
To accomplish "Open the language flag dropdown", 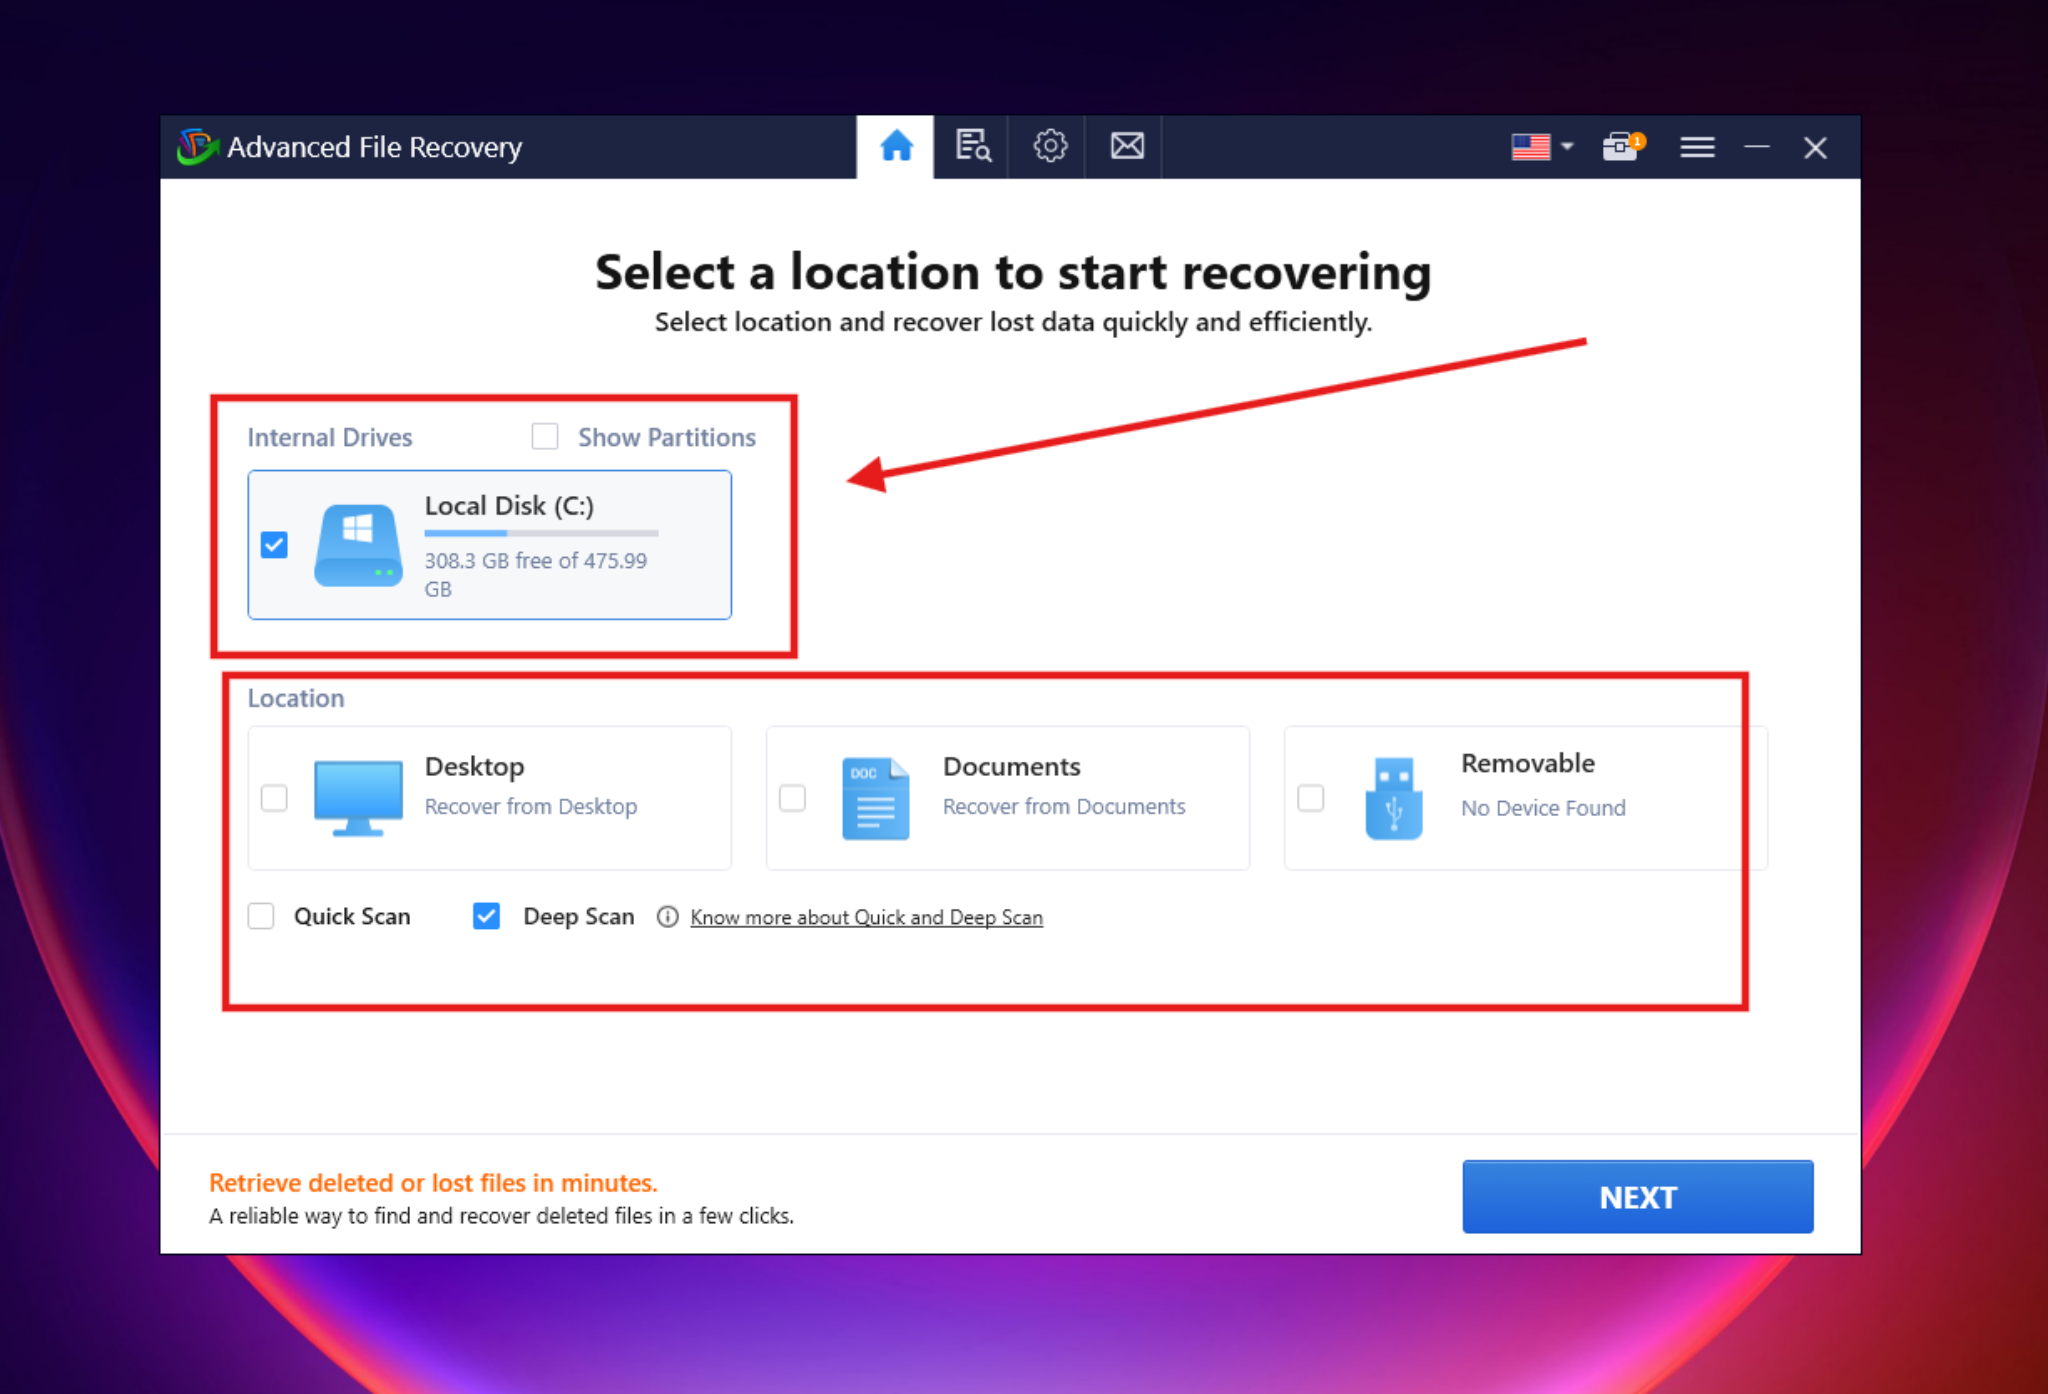I will pos(1541,147).
